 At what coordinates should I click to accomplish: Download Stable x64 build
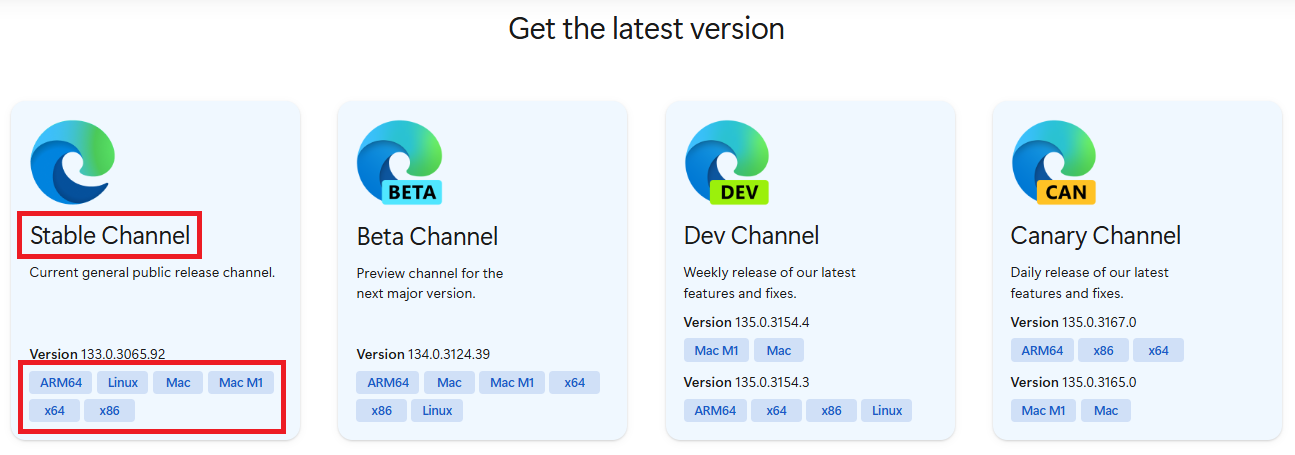[x=55, y=410]
